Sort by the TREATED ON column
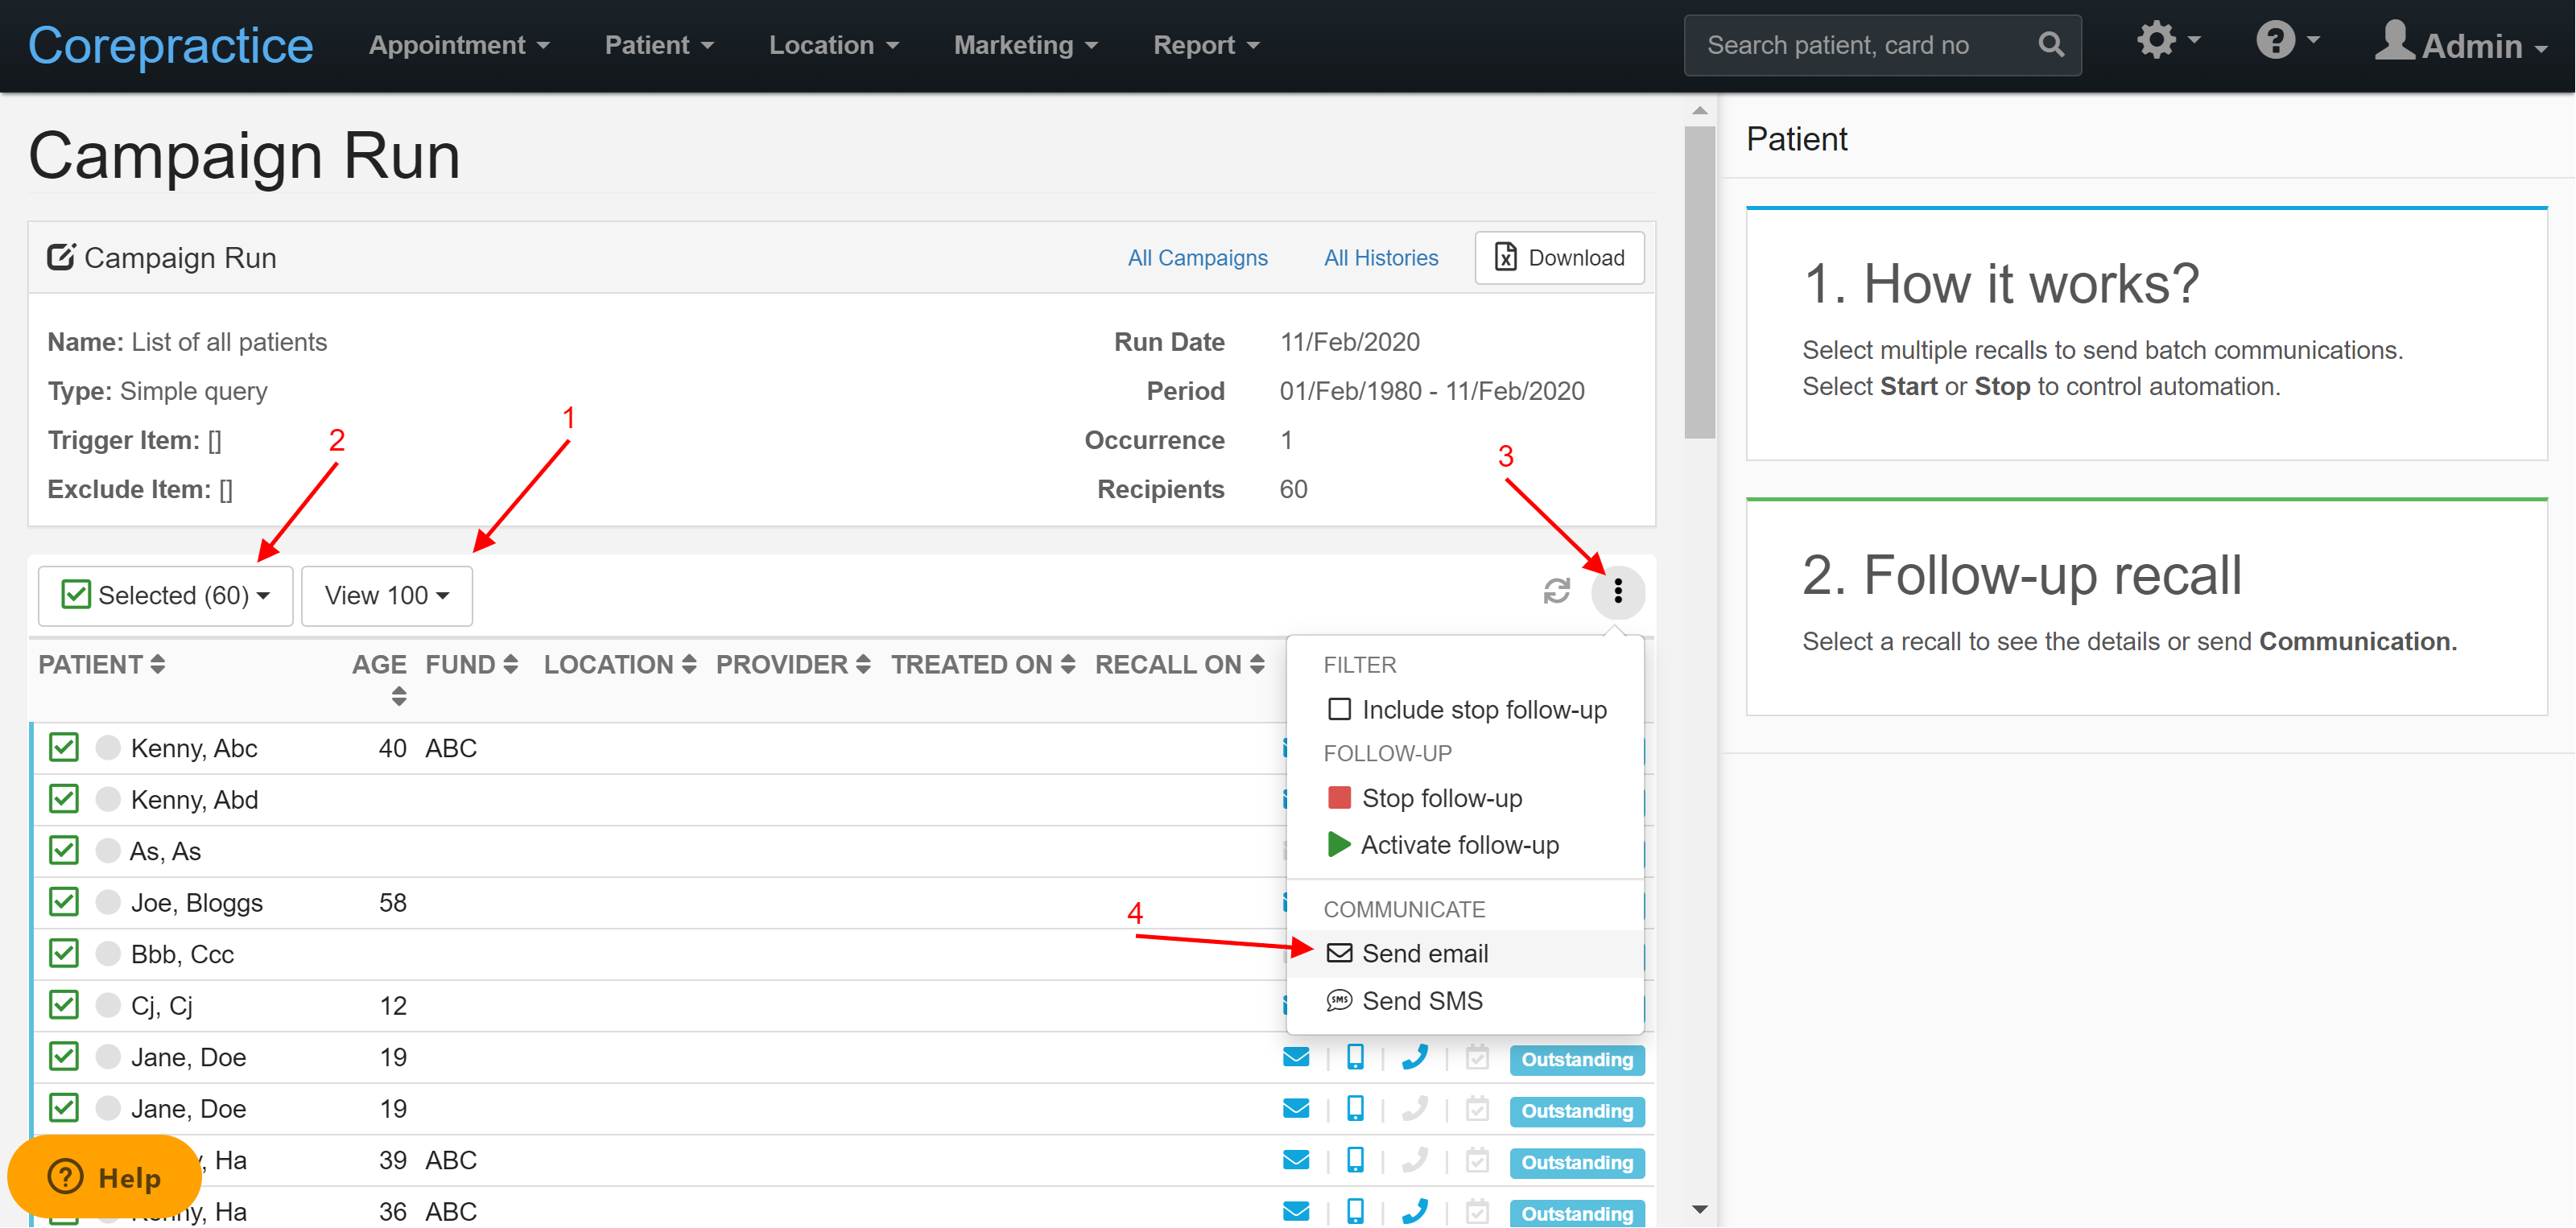Image resolution: width=2576 pixels, height=1228 pixels. click(x=983, y=665)
